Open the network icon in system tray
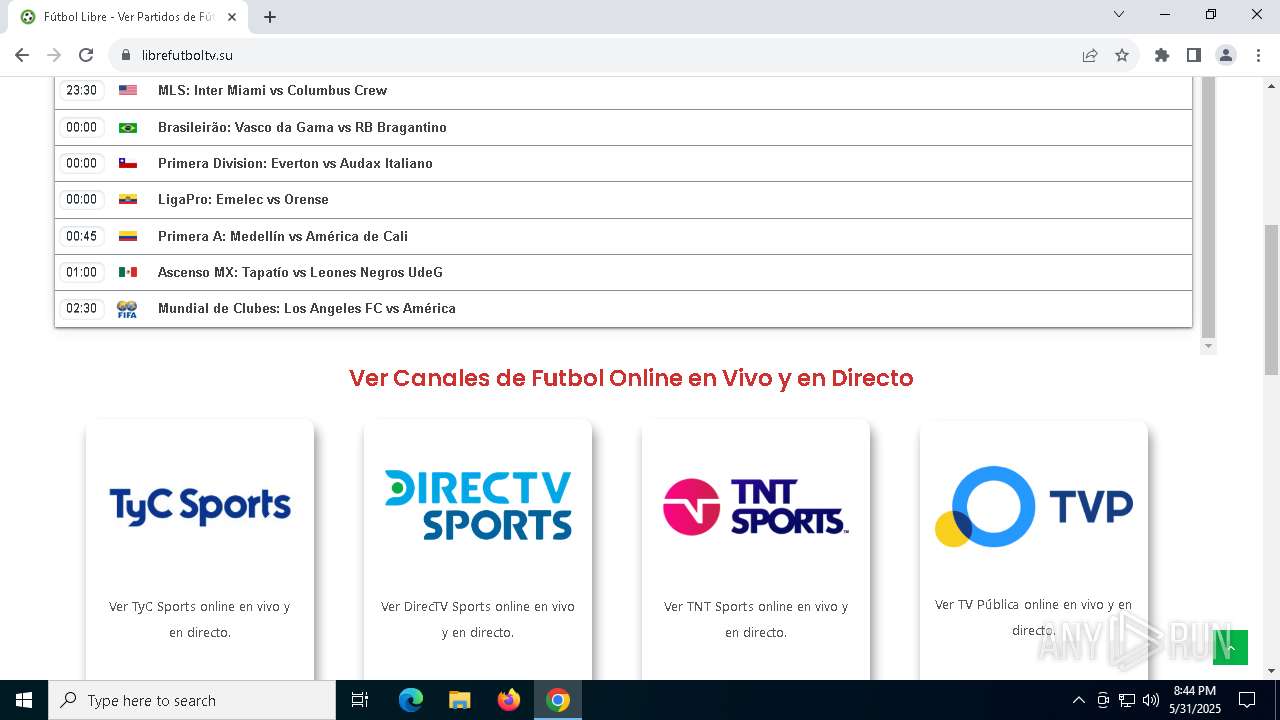Image resolution: width=1280 pixels, height=720 pixels. click(1127, 700)
